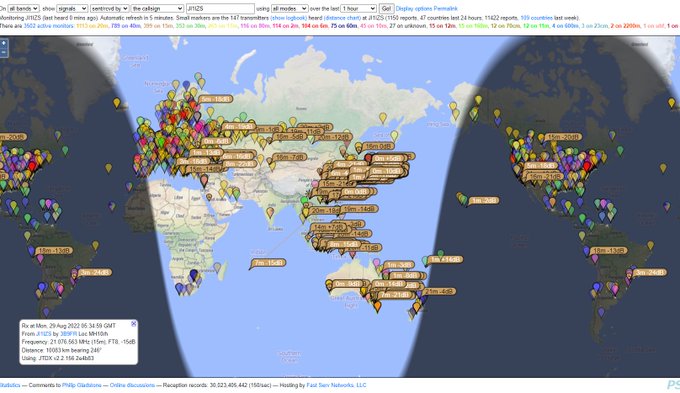This screenshot has height=393, width=680.
Task: Click the '20m -18dB' callout in Southeast Asia
Action: point(325,210)
